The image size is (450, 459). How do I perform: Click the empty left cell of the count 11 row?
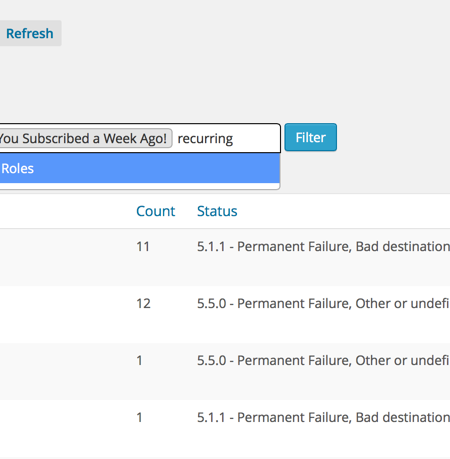click(65, 257)
